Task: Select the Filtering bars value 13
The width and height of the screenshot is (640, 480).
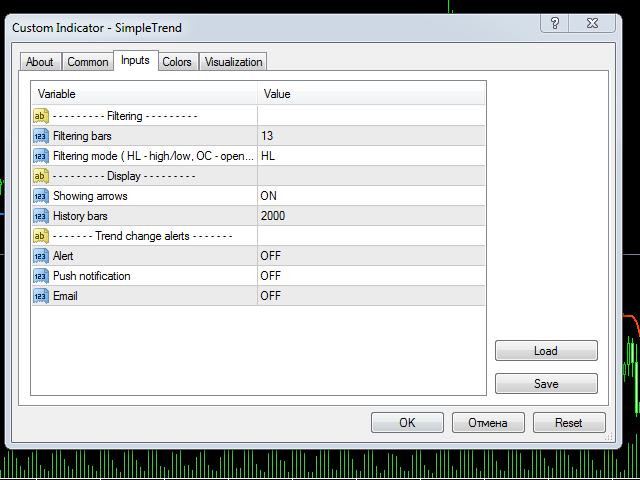Action: [x=267, y=136]
